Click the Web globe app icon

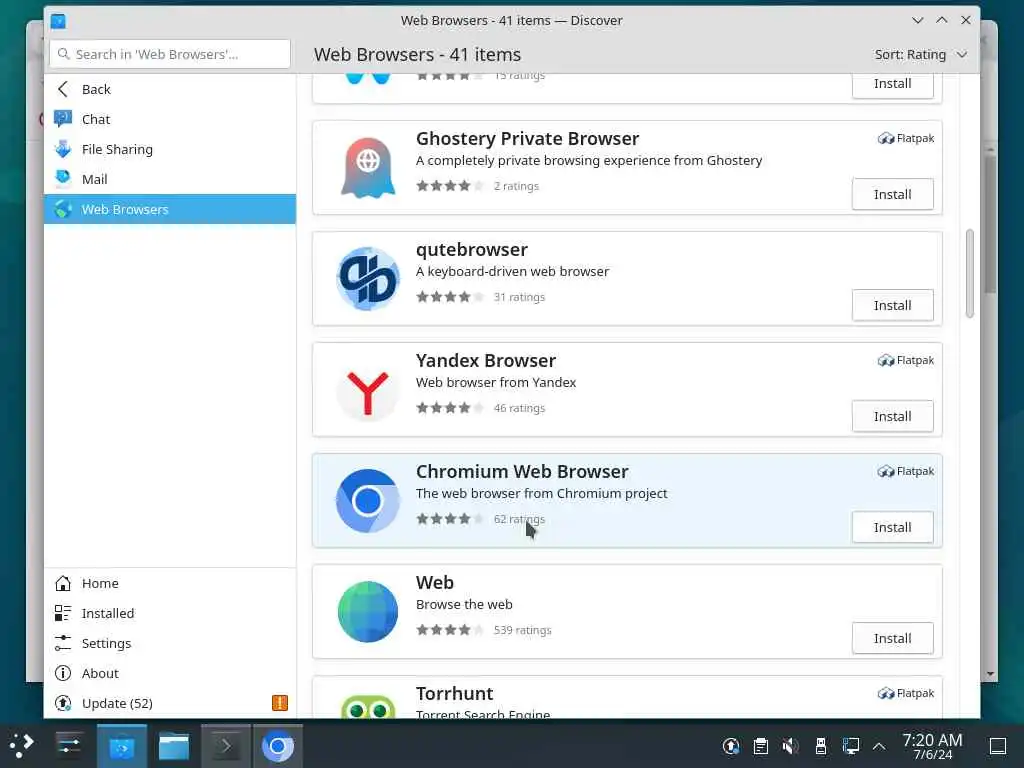tap(368, 612)
